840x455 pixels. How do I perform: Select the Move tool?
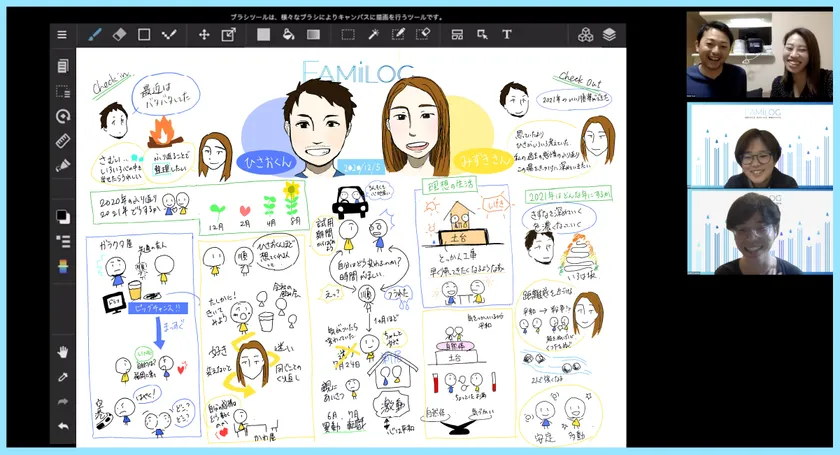[x=204, y=35]
